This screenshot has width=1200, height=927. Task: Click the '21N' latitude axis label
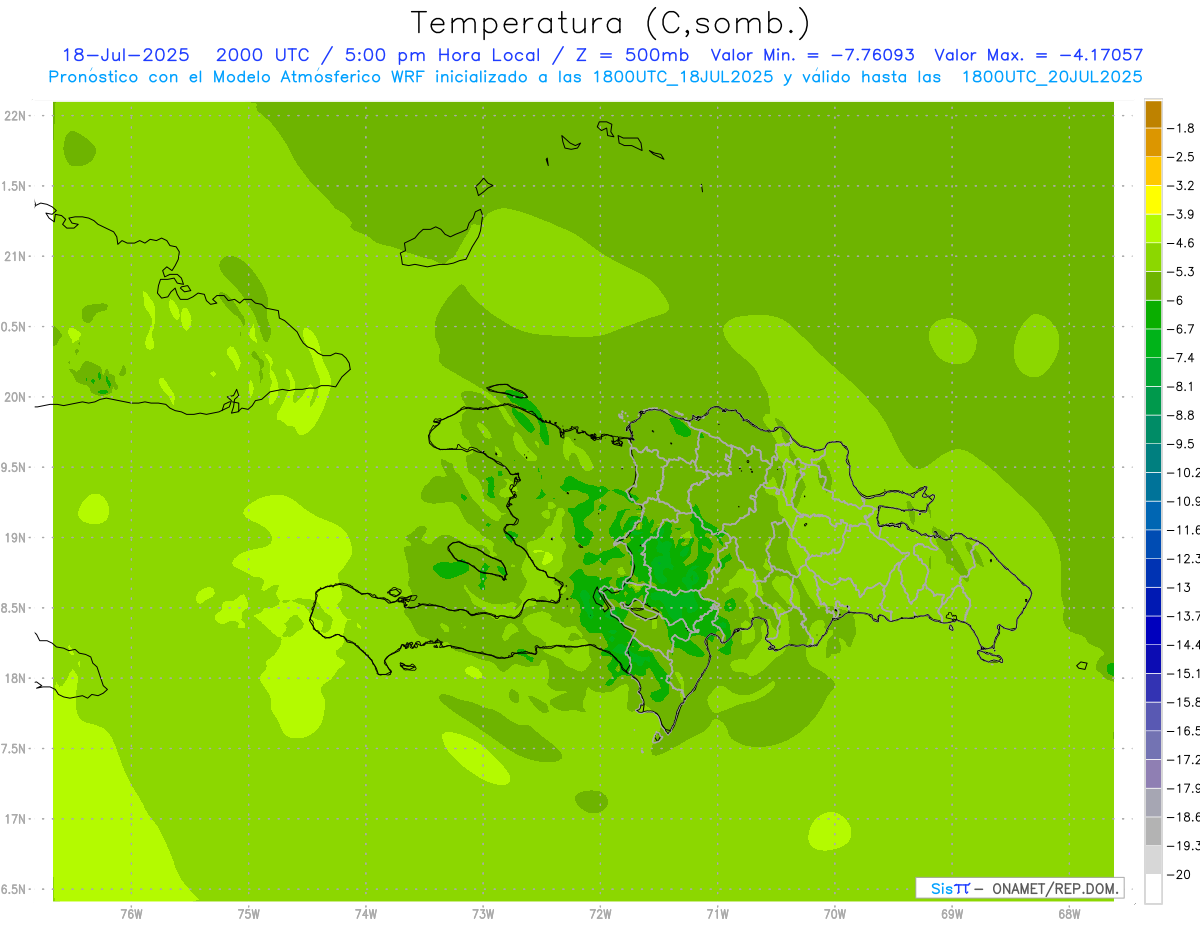[15, 256]
